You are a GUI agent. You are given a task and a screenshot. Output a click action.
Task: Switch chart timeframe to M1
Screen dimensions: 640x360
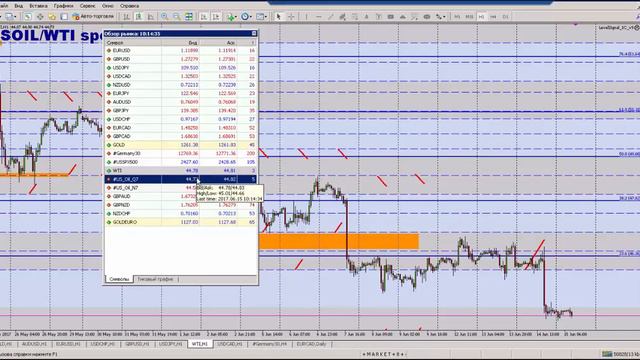point(457,16)
